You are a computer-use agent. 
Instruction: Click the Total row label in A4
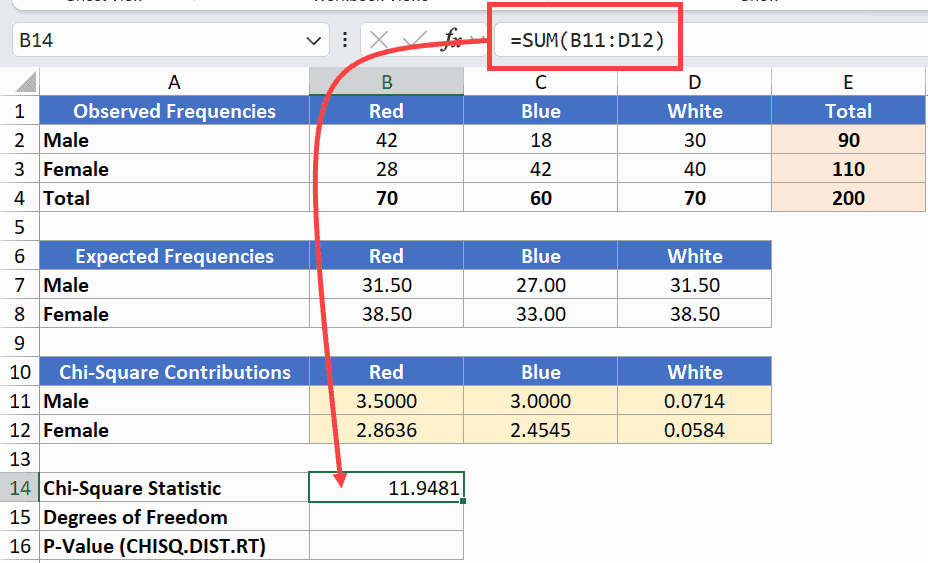(174, 198)
